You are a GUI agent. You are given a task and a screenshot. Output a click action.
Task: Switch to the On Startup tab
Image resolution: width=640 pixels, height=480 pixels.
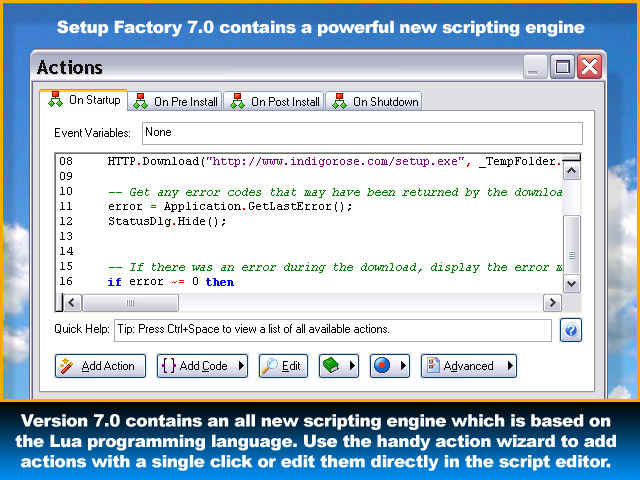coord(84,100)
